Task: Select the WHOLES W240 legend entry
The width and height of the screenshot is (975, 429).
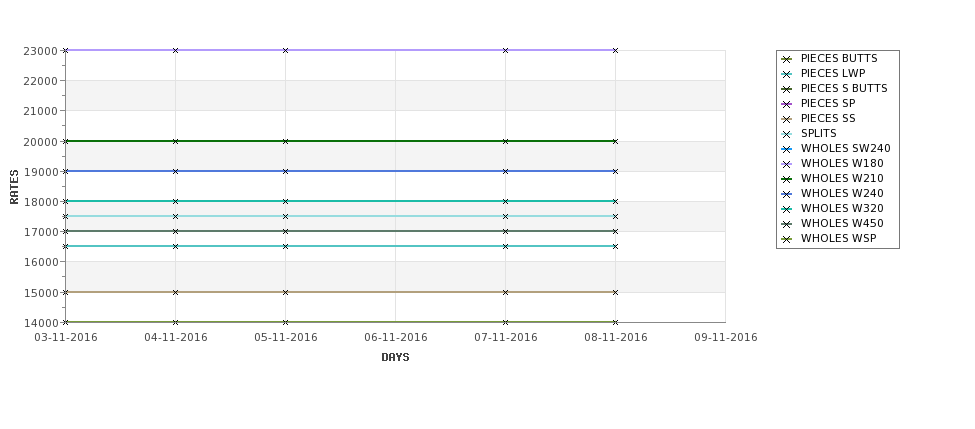Action: tap(832, 193)
